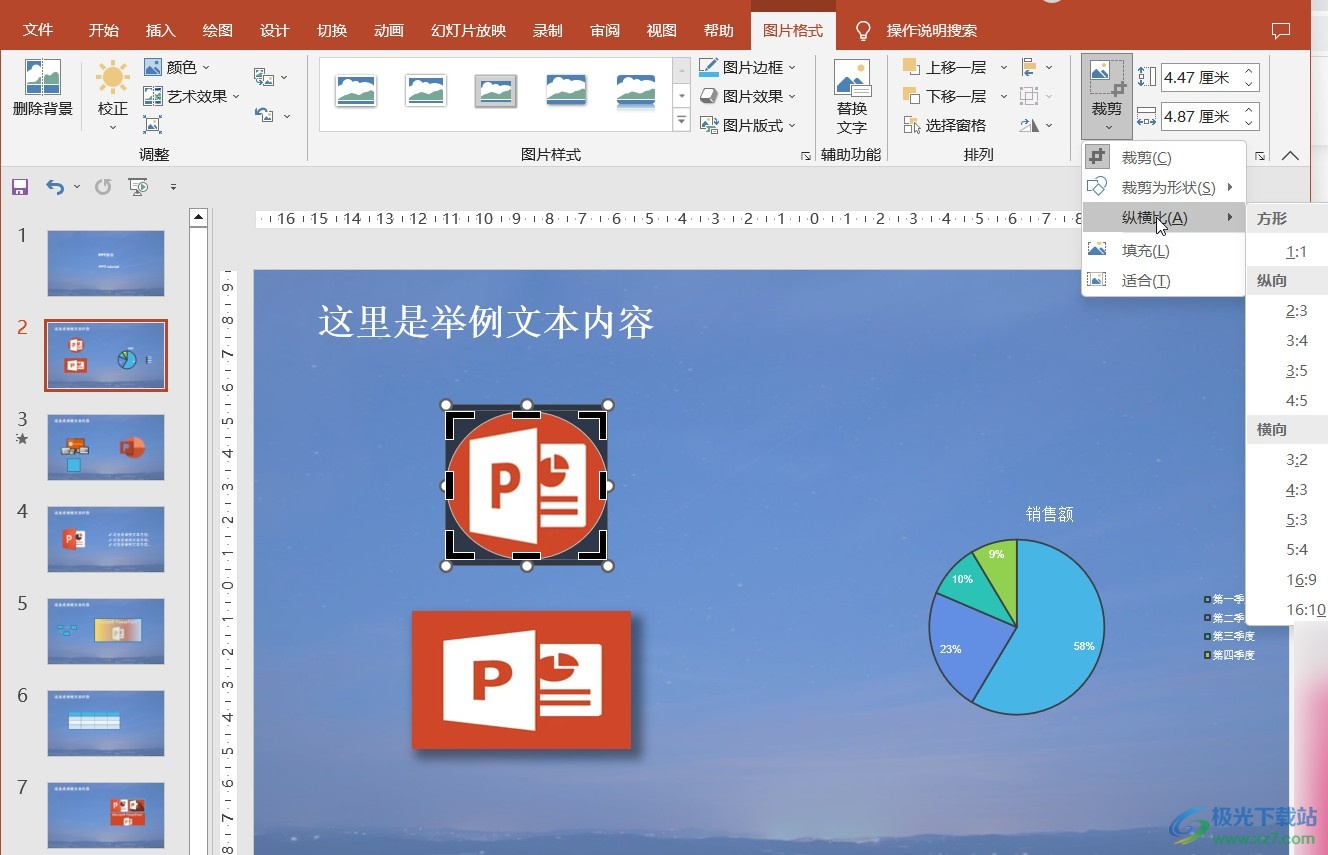
Task: Switch to the 动画 tab
Action: point(388,31)
